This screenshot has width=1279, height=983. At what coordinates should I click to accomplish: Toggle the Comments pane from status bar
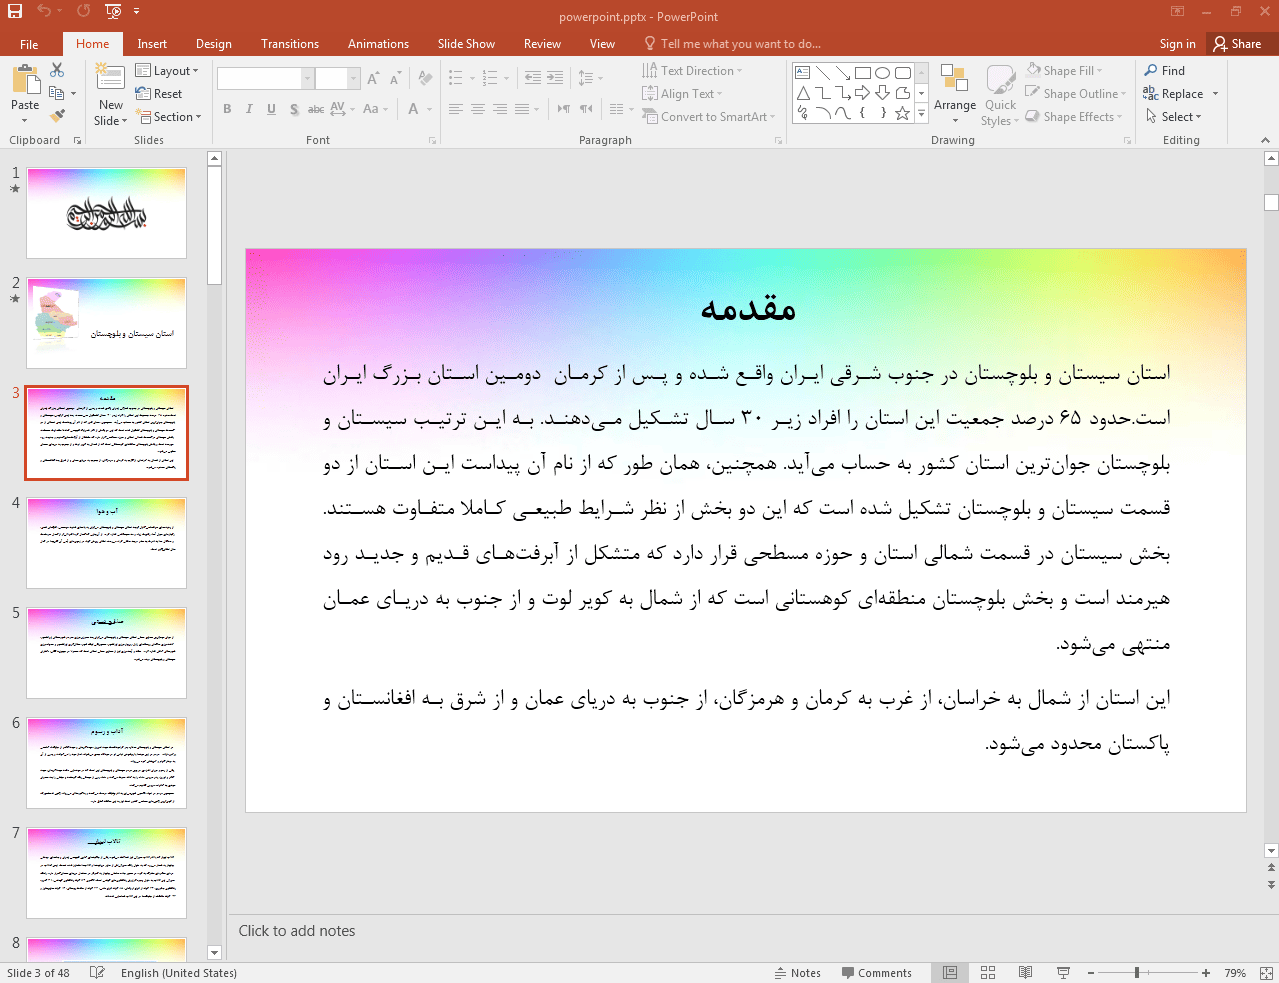pos(877,973)
